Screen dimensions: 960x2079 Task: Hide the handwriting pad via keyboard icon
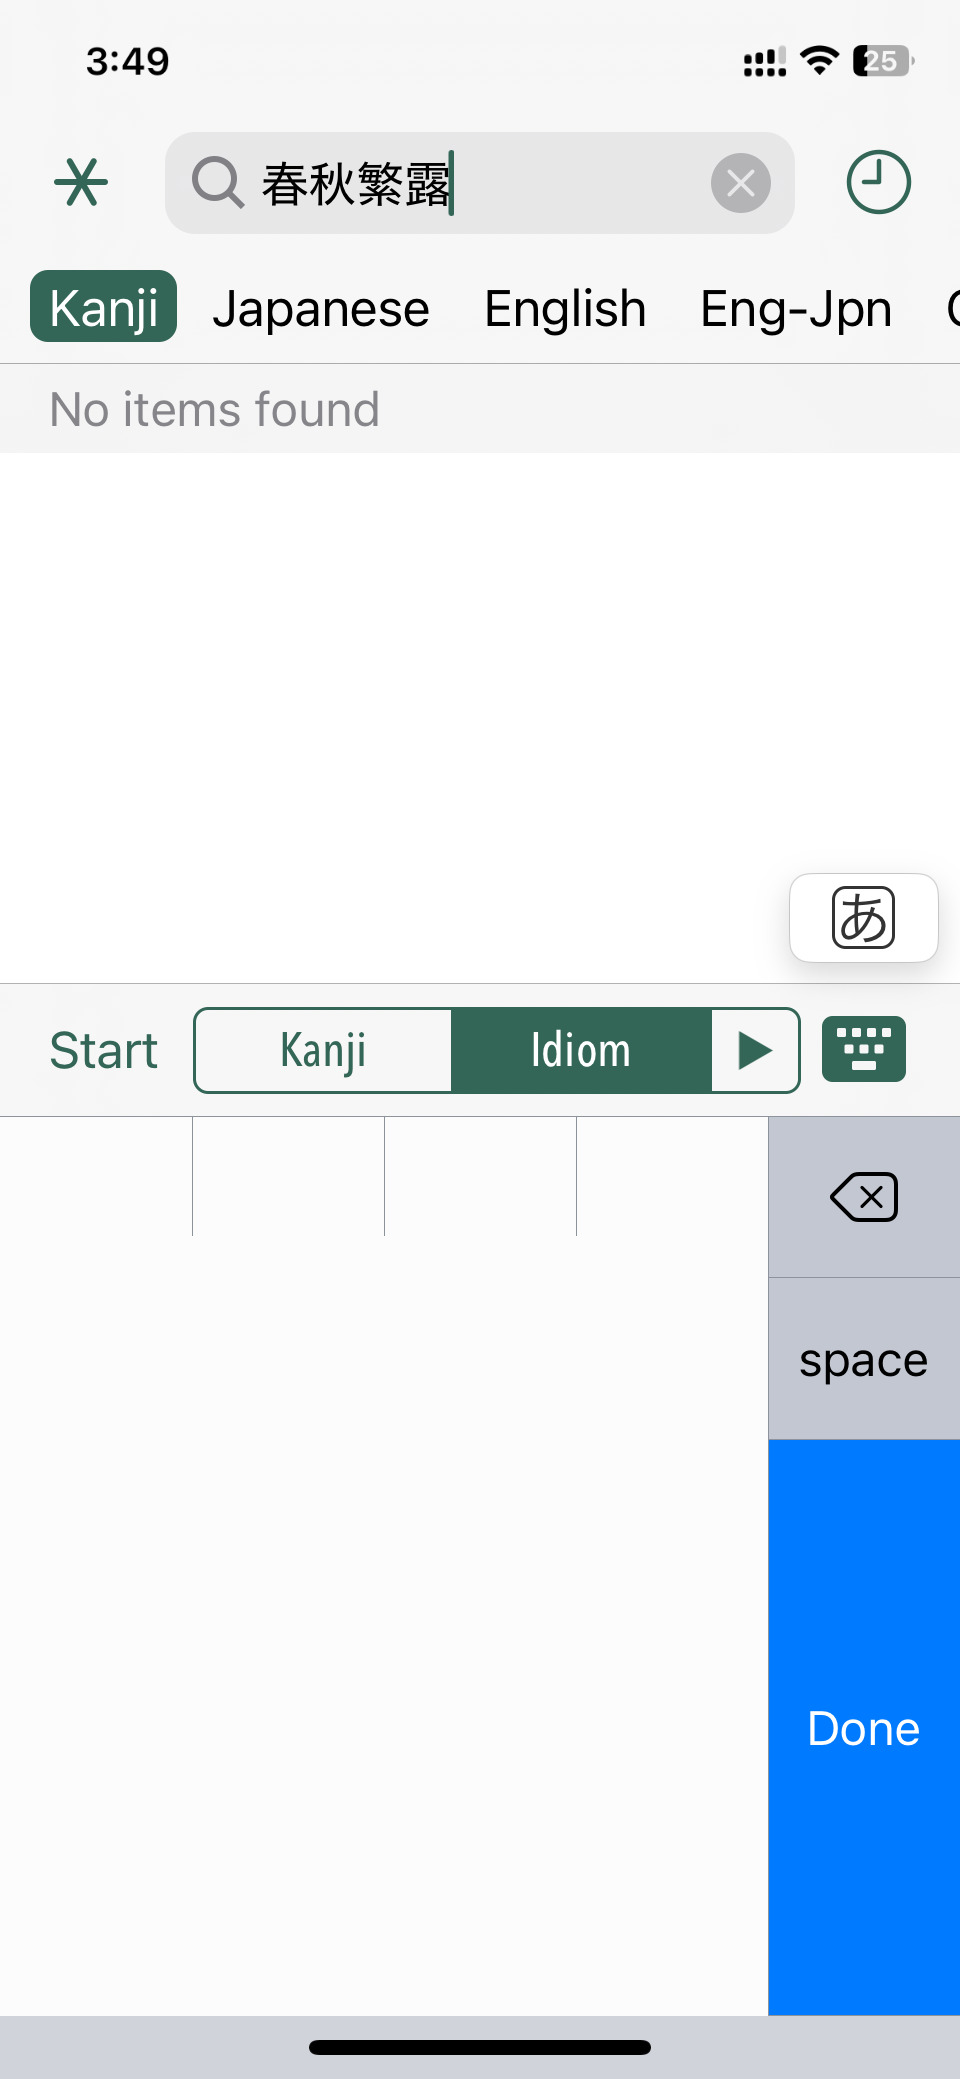tap(864, 1049)
